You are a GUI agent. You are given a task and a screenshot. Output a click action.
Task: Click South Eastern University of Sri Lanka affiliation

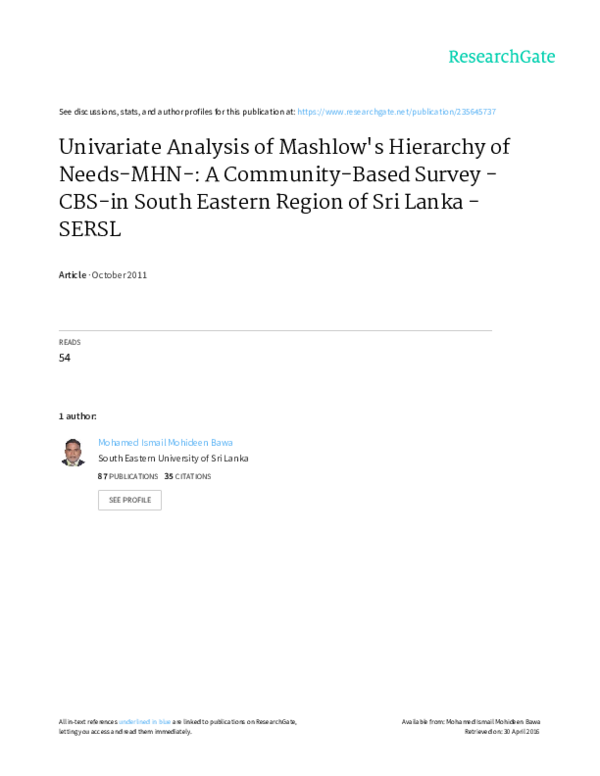[x=173, y=458]
